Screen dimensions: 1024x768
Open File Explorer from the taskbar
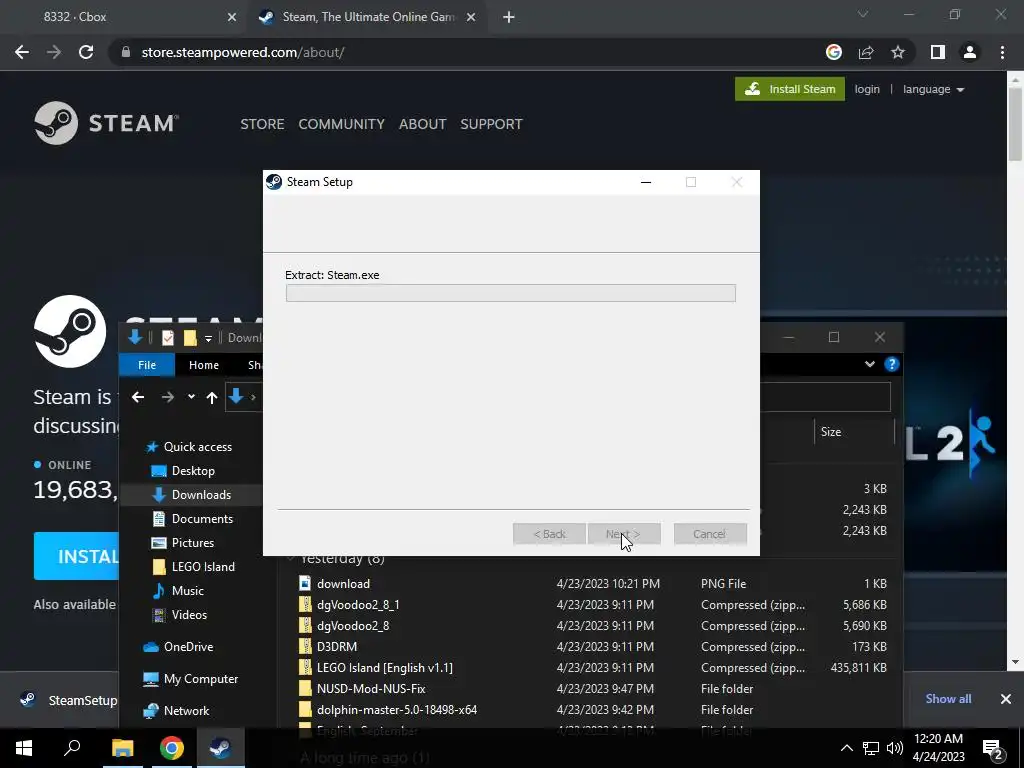pyautogui.click(x=122, y=748)
